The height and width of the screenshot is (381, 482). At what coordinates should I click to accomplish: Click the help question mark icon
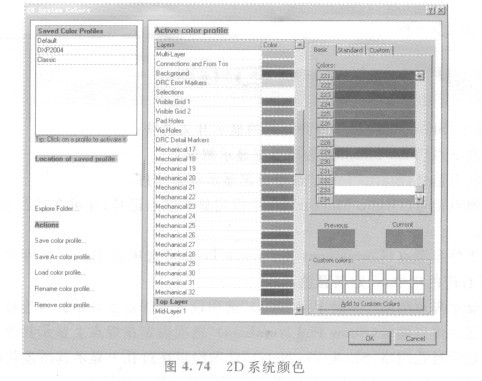431,10
